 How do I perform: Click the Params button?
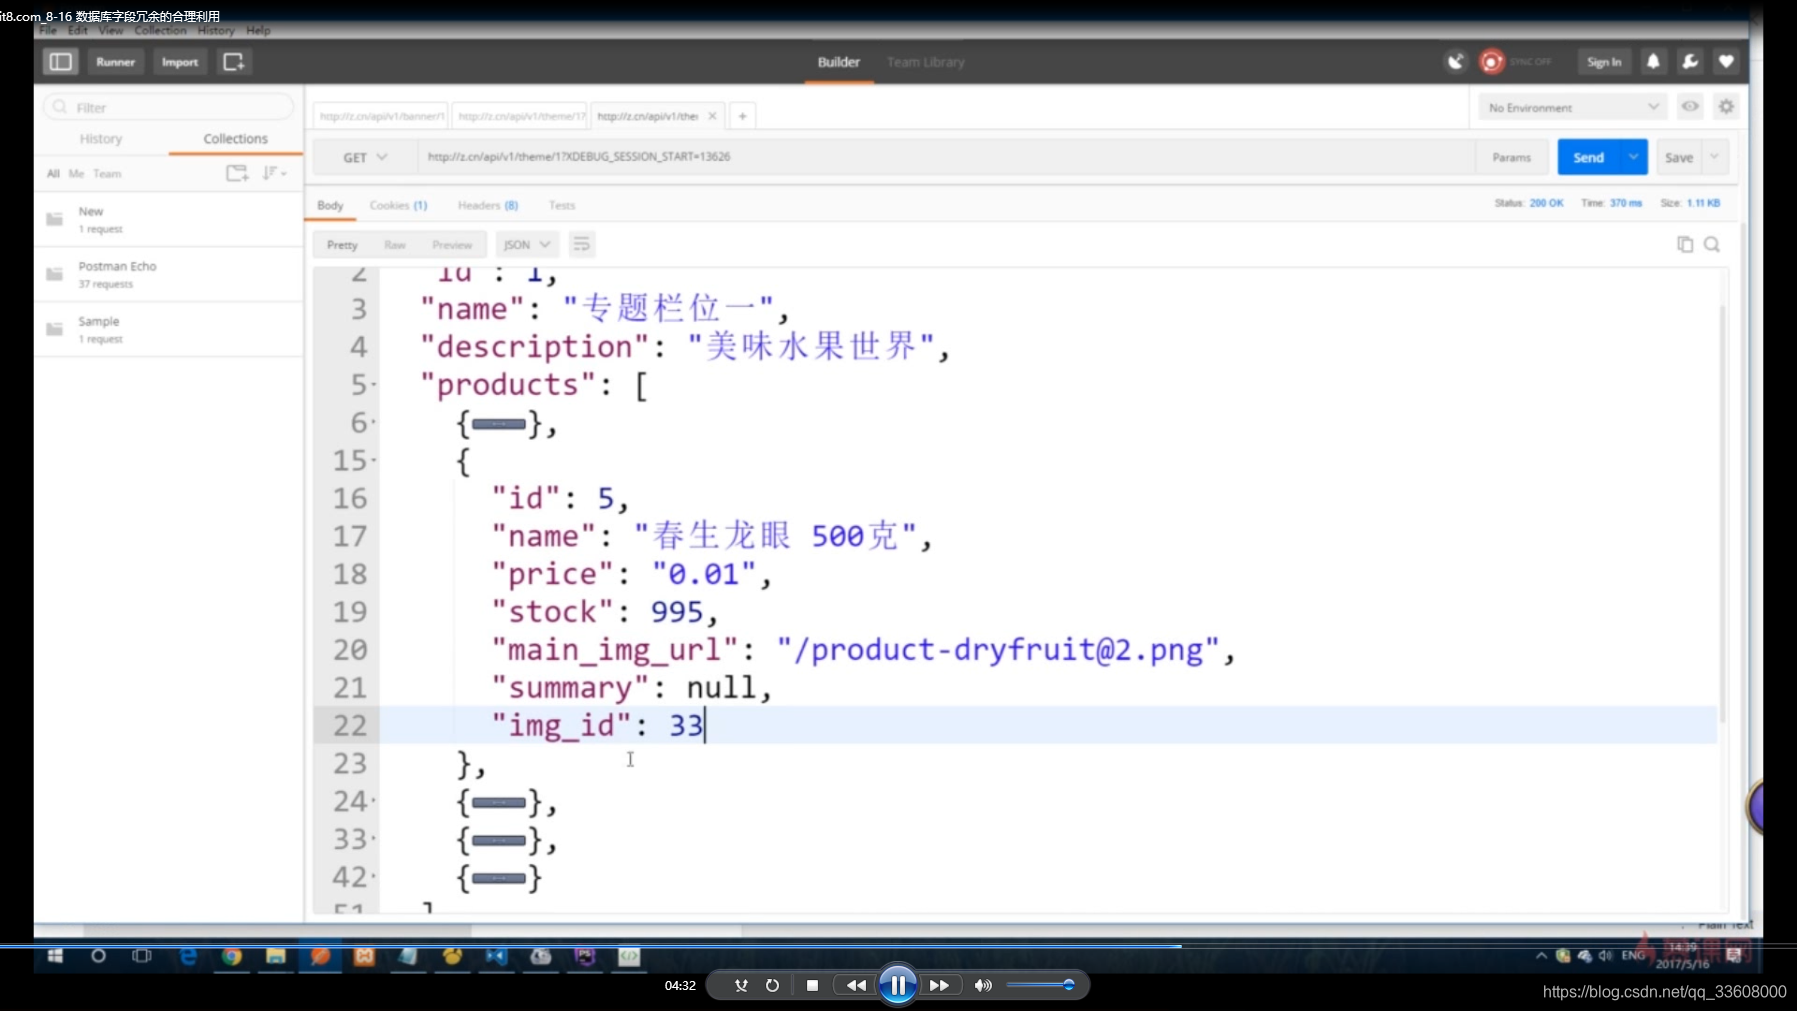pos(1511,157)
